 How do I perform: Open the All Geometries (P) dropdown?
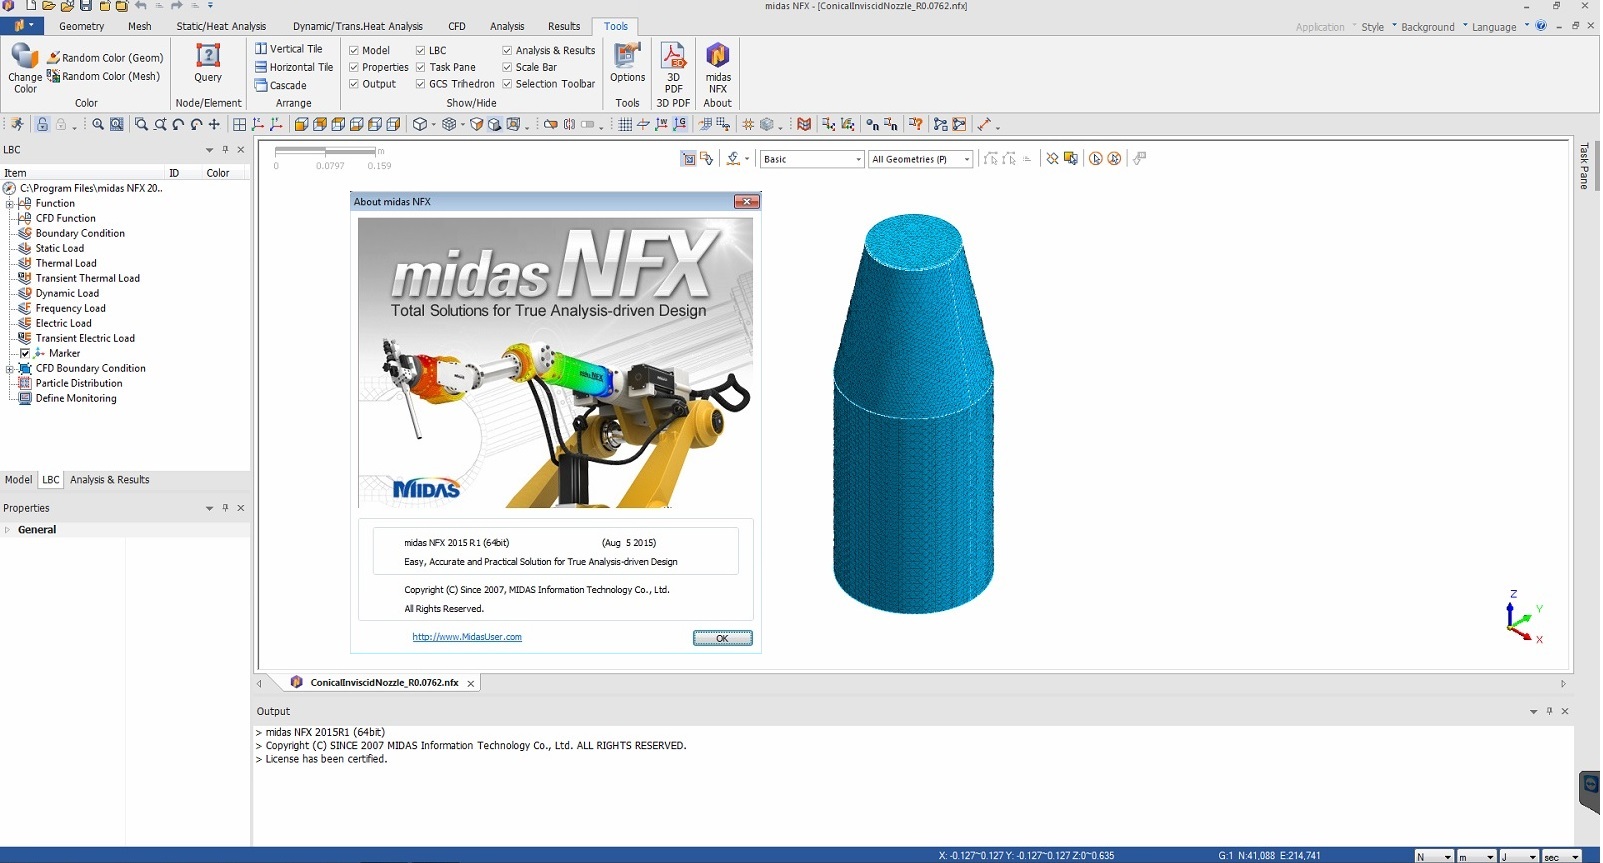pos(921,159)
